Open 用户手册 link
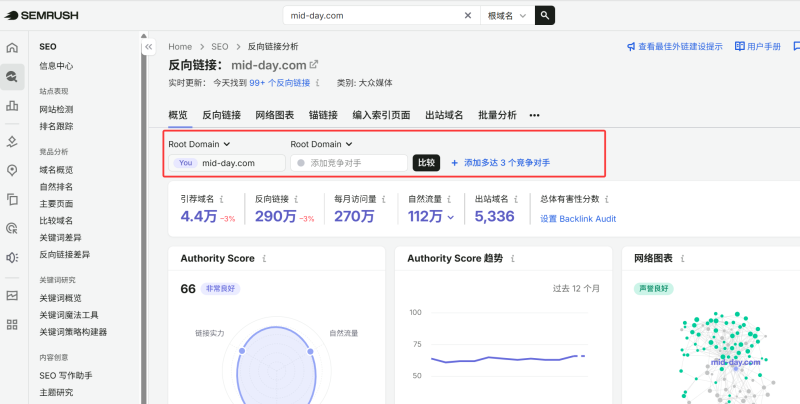 [758, 46]
